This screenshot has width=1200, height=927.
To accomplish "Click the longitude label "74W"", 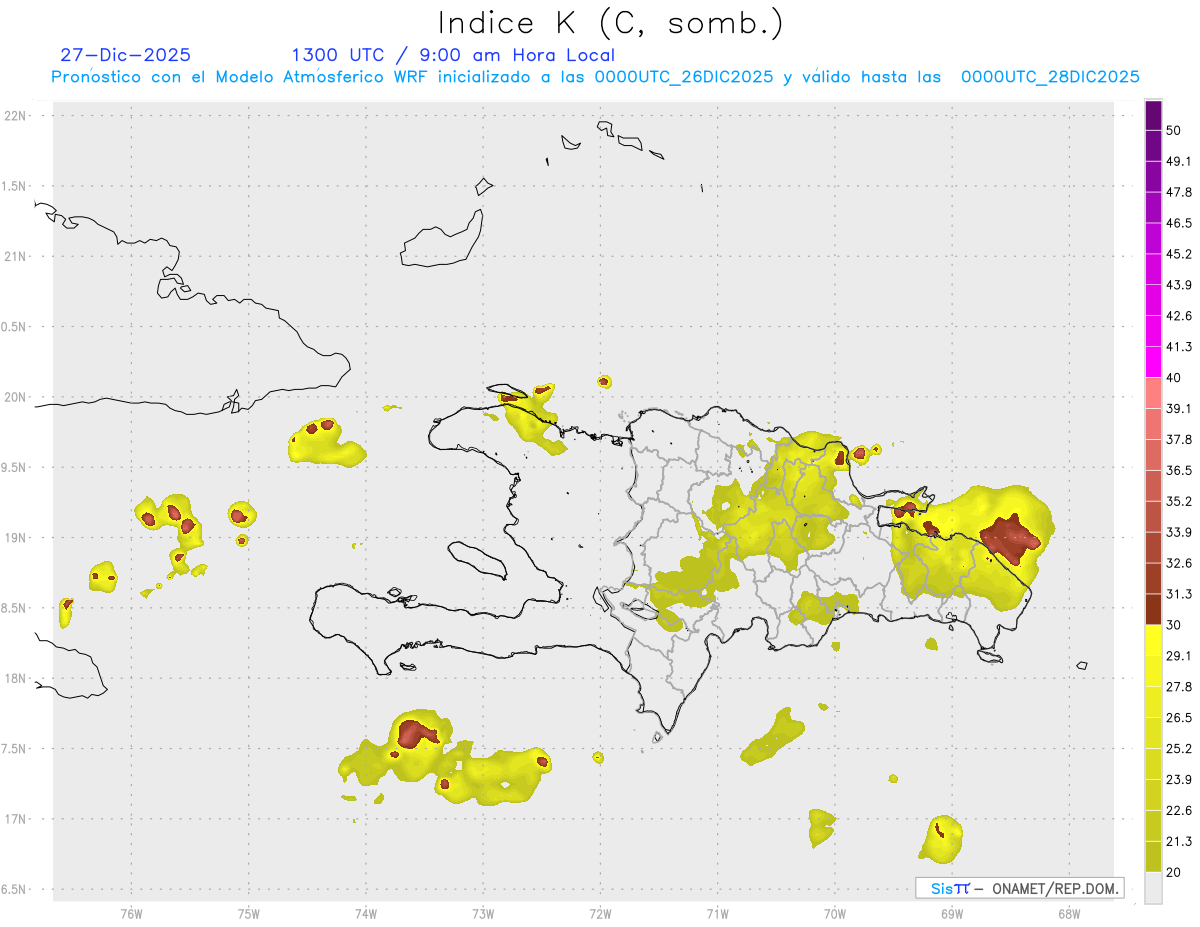I will [x=366, y=913].
